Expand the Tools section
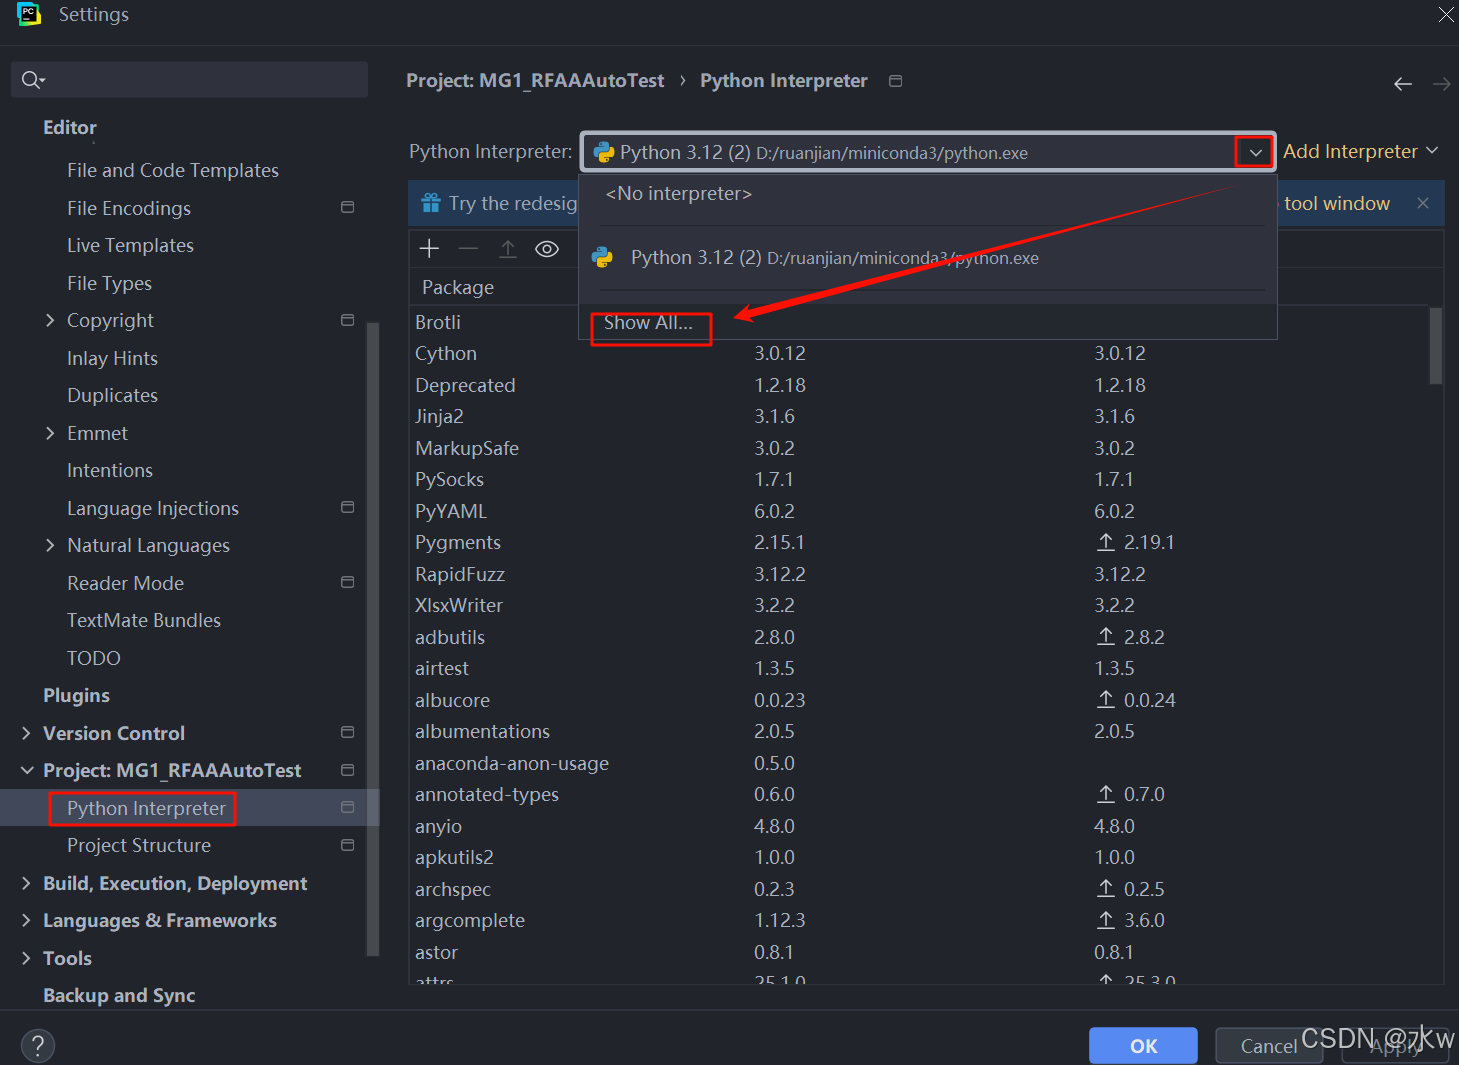 click(26, 958)
